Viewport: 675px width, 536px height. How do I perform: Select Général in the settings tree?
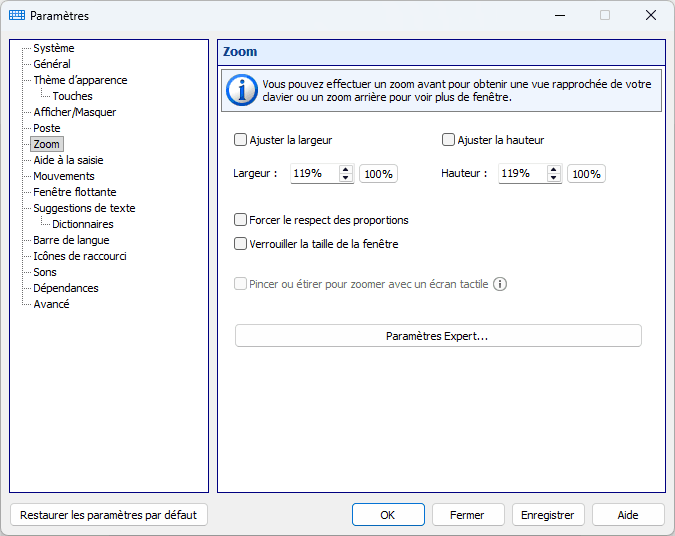coord(52,64)
